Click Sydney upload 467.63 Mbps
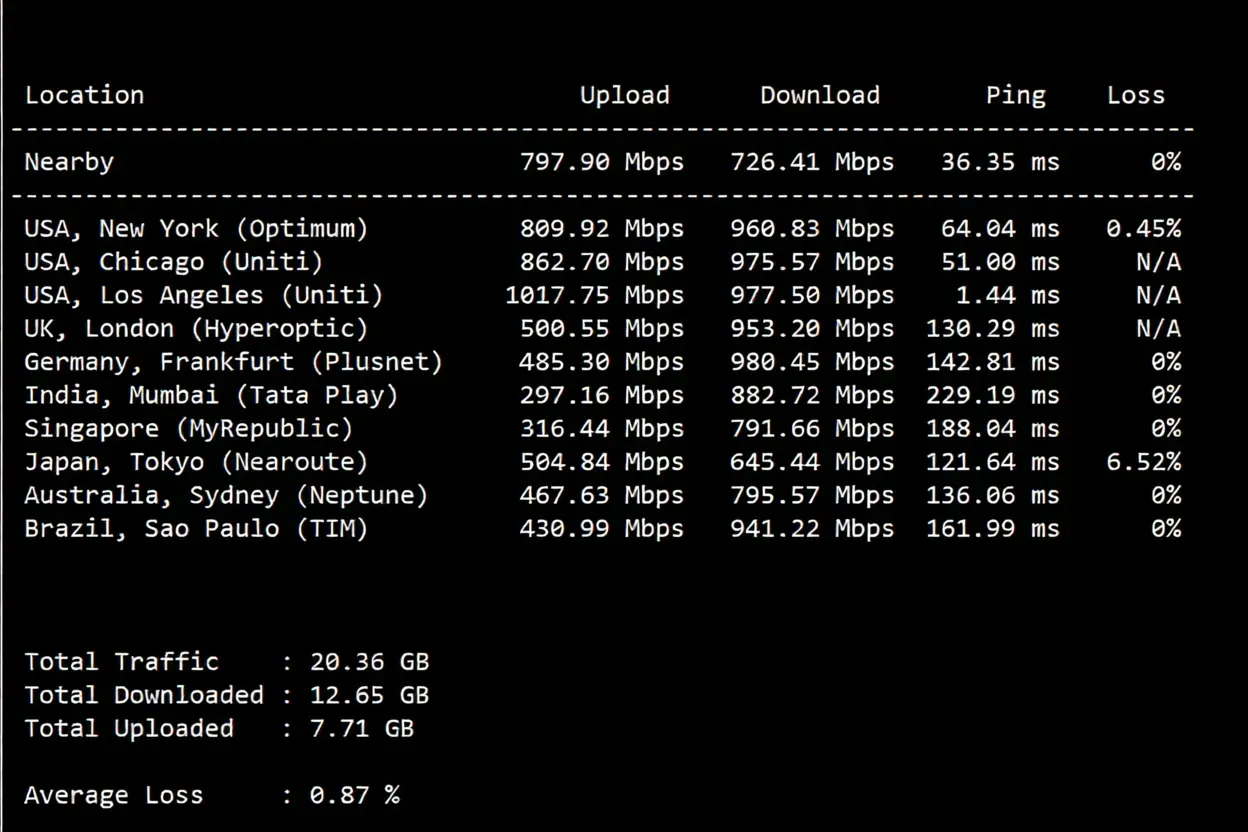 tap(602, 496)
